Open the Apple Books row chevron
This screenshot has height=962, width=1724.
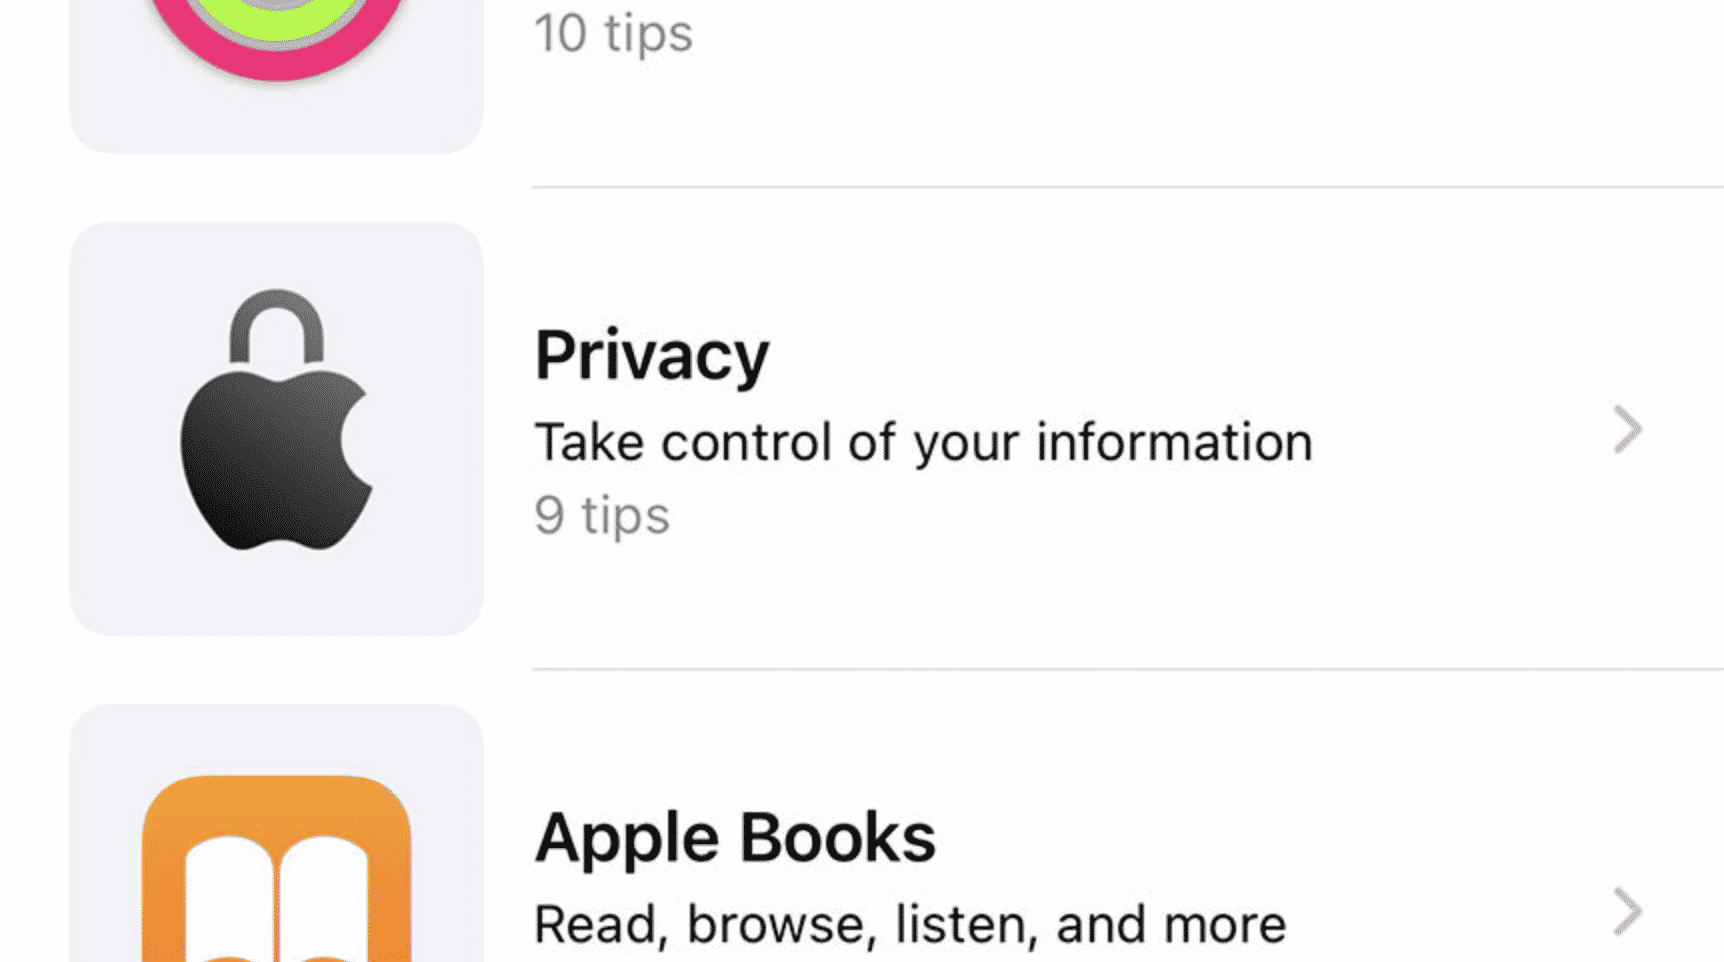(1627, 911)
